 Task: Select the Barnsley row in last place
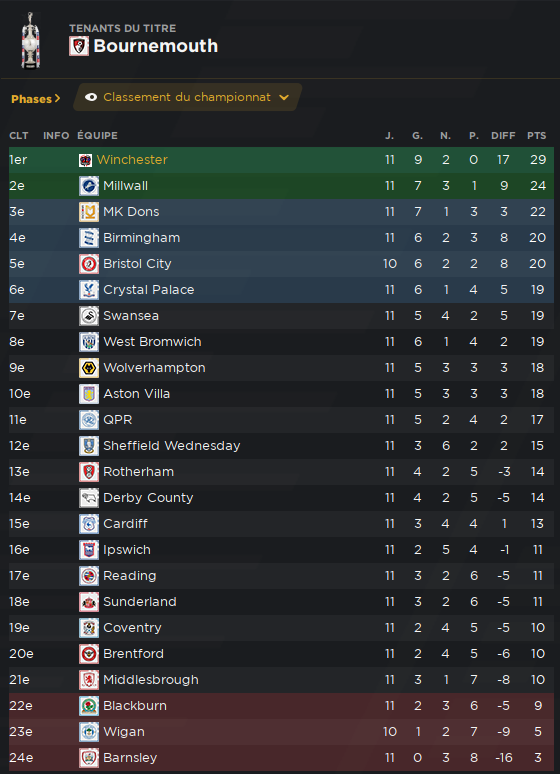click(281, 758)
